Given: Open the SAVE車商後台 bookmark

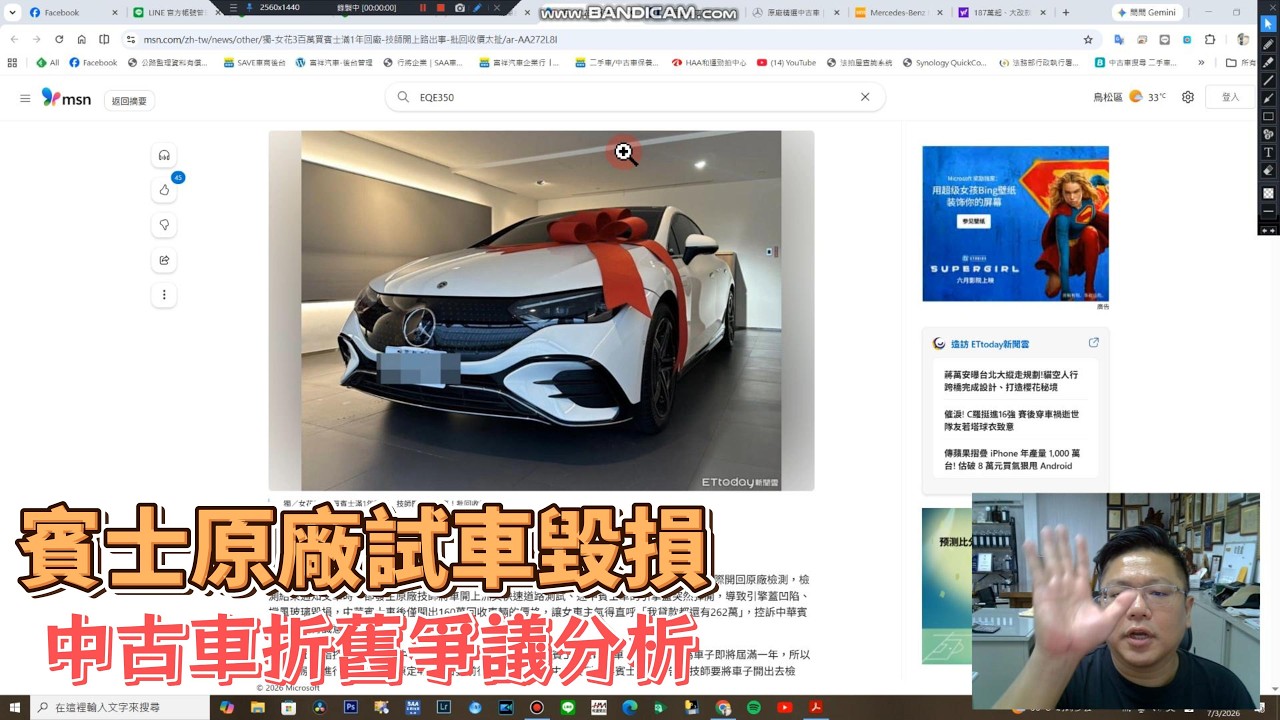Looking at the screenshot, I should [255, 62].
